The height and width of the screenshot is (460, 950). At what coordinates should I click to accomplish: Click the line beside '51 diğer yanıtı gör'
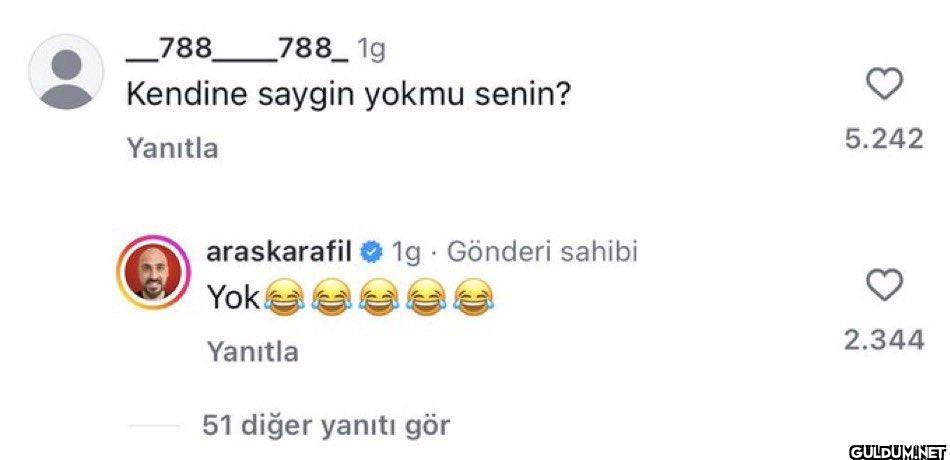tap(154, 426)
